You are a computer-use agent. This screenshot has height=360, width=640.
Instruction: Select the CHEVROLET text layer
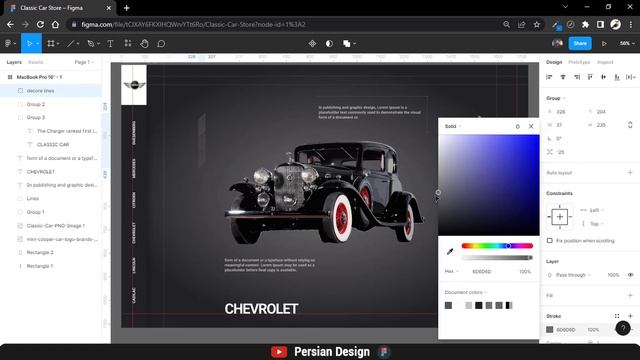41,172
